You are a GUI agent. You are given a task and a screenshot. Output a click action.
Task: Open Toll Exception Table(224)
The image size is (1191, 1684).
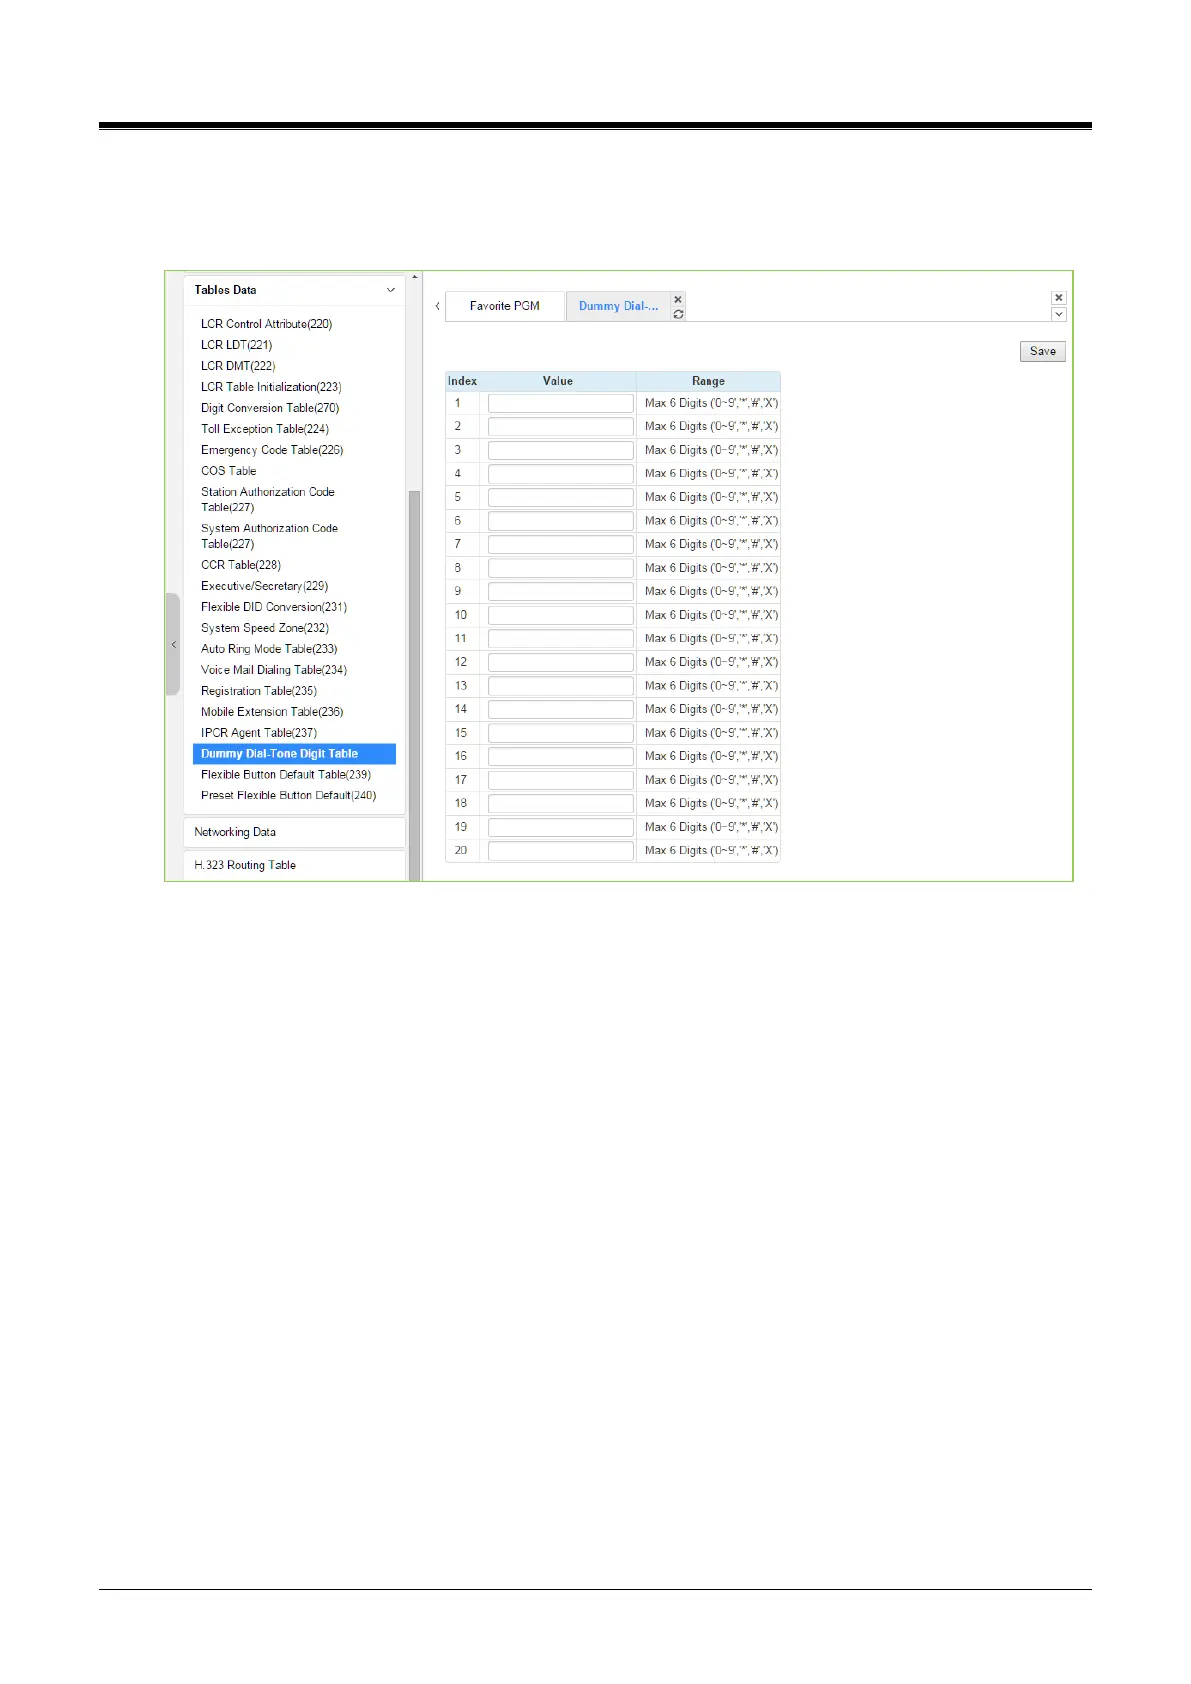[x=265, y=429]
